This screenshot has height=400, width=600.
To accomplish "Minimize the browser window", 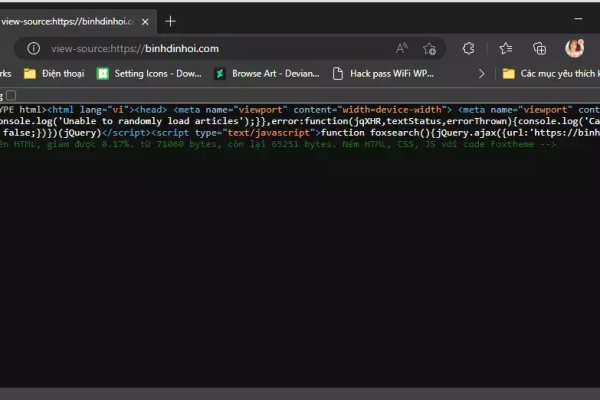I will (578, 18).
